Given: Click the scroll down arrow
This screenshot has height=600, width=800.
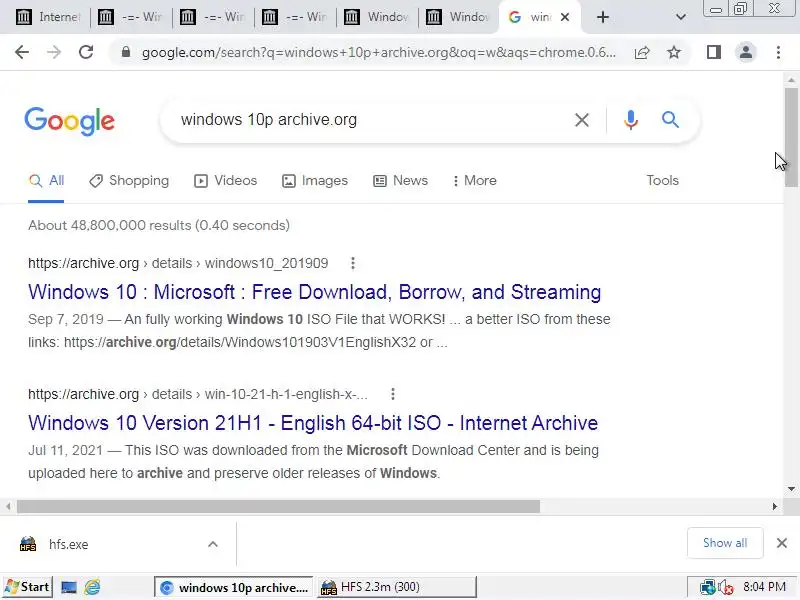Looking at the screenshot, I should click(791, 489).
